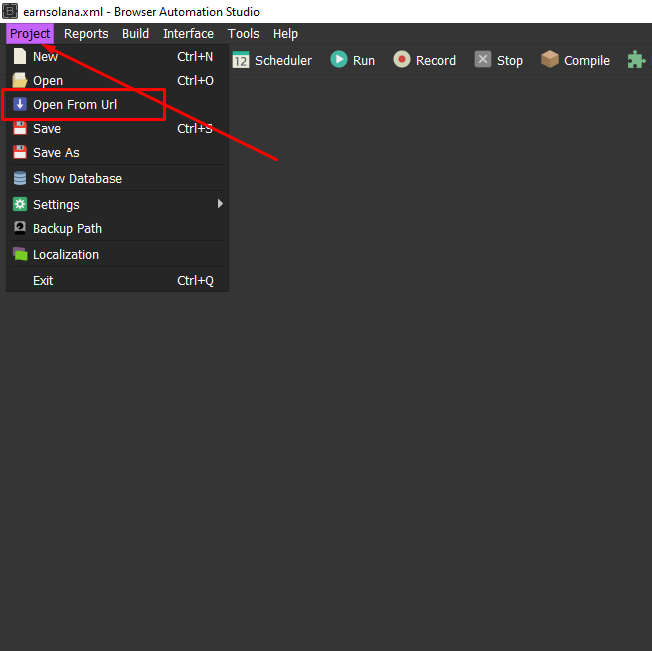Screen dimensions: 652x651
Task: Click the Scheduler calendar icon
Action: tap(241, 60)
